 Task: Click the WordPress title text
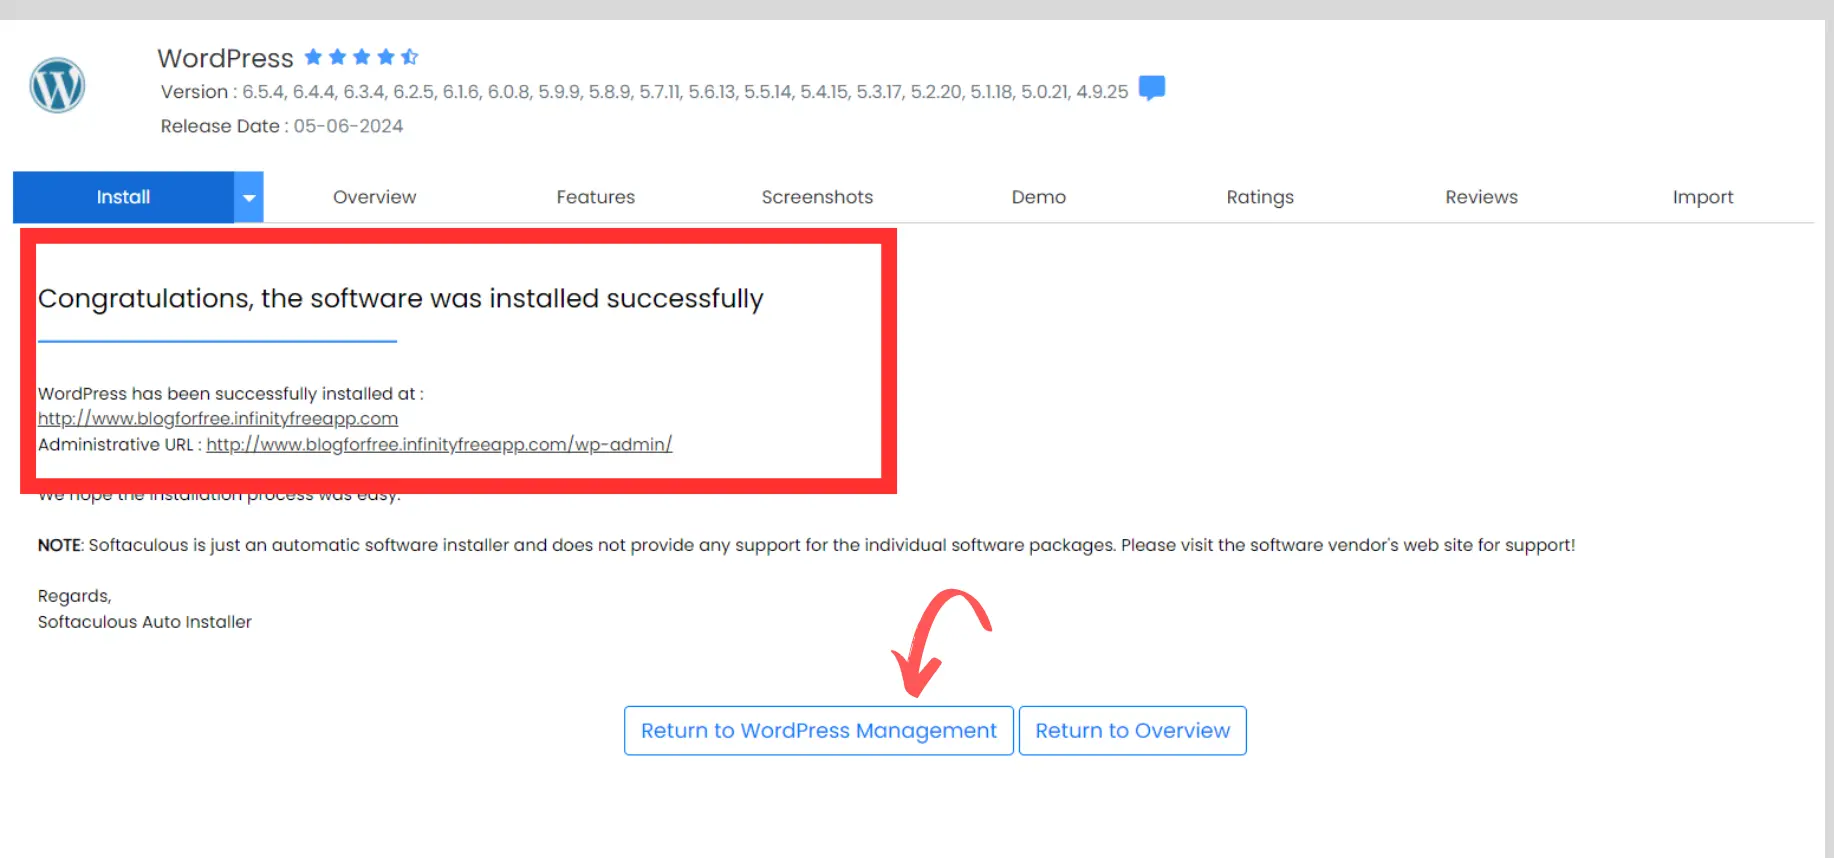(225, 58)
